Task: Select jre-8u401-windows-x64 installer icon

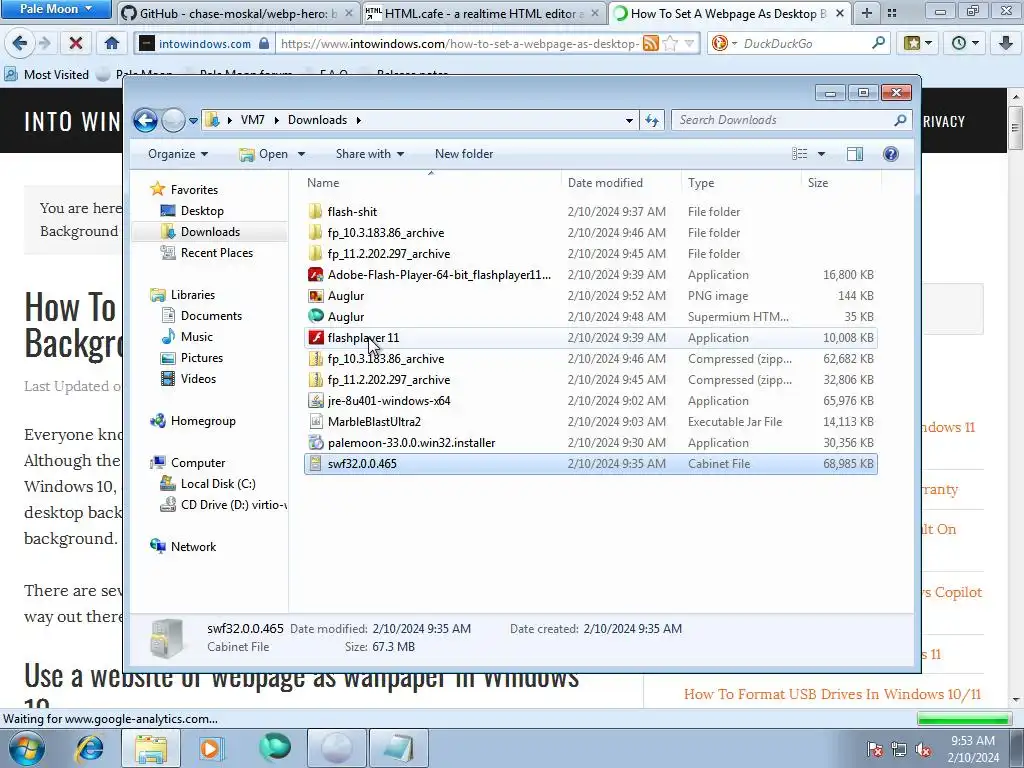Action: tap(316, 401)
